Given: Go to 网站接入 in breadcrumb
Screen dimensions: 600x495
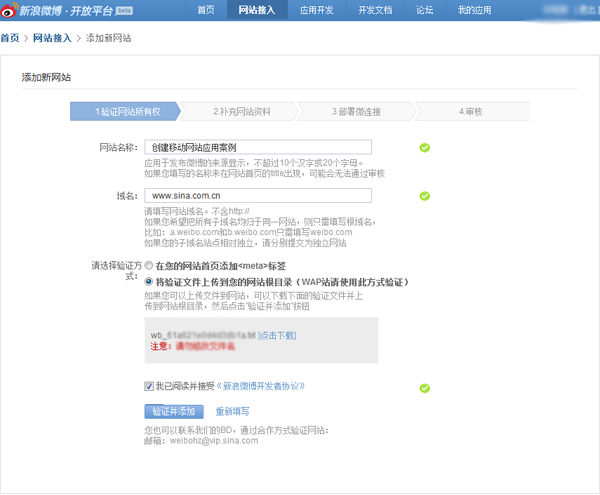Looking at the screenshot, I should [x=52, y=38].
